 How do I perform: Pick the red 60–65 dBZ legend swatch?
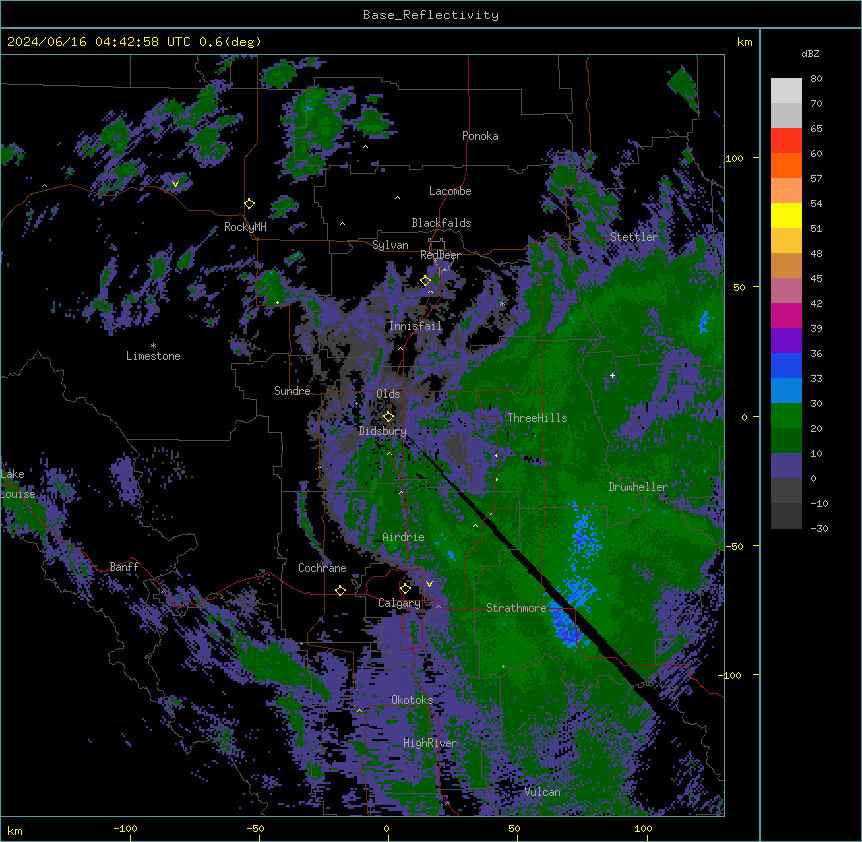coord(786,141)
